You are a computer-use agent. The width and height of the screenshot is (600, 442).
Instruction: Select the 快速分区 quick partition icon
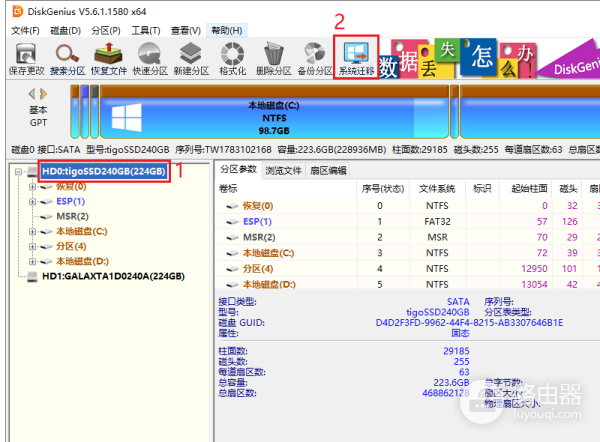coord(149,56)
